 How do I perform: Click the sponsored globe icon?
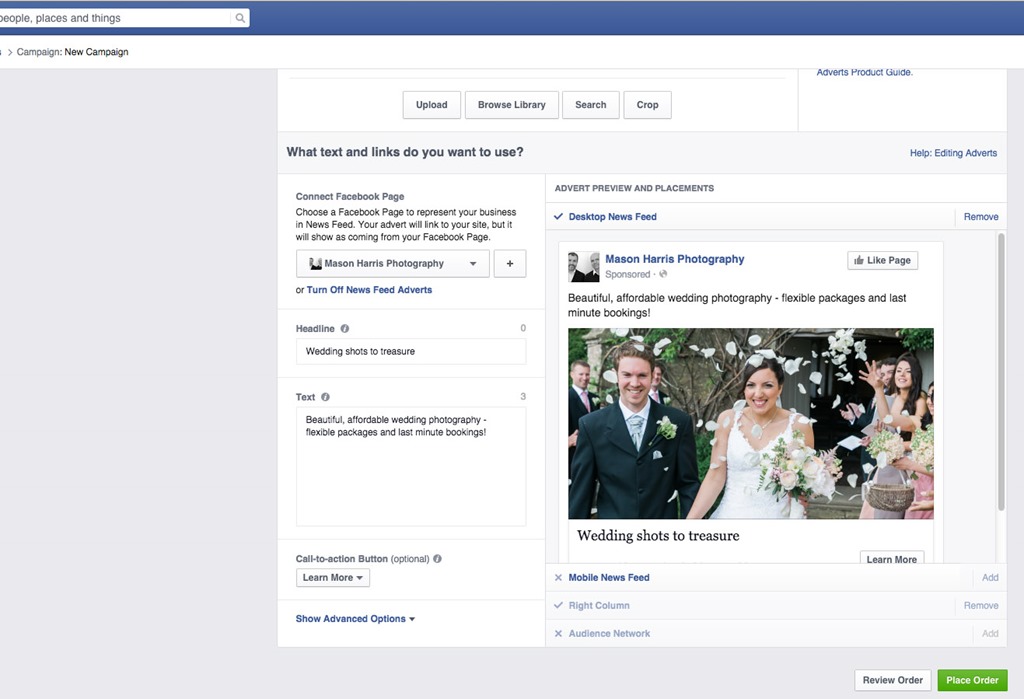point(663,274)
